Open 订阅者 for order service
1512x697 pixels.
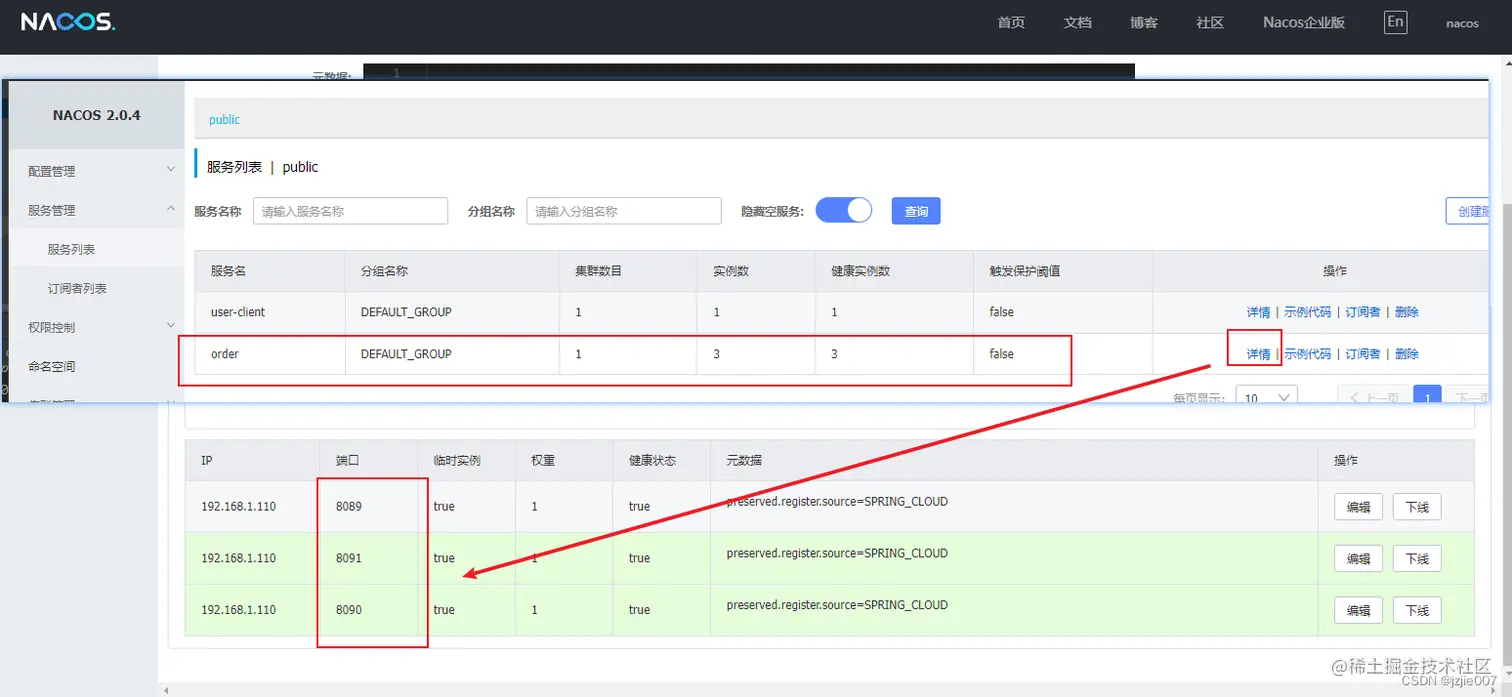tap(1363, 354)
